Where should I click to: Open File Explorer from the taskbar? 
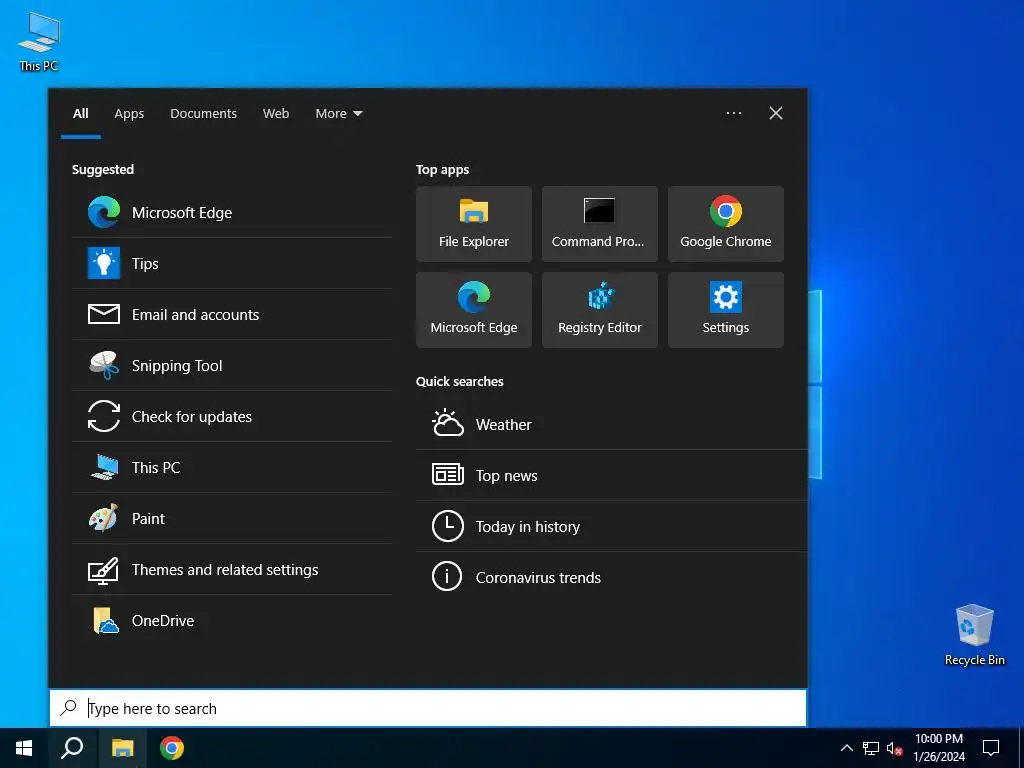pos(122,748)
